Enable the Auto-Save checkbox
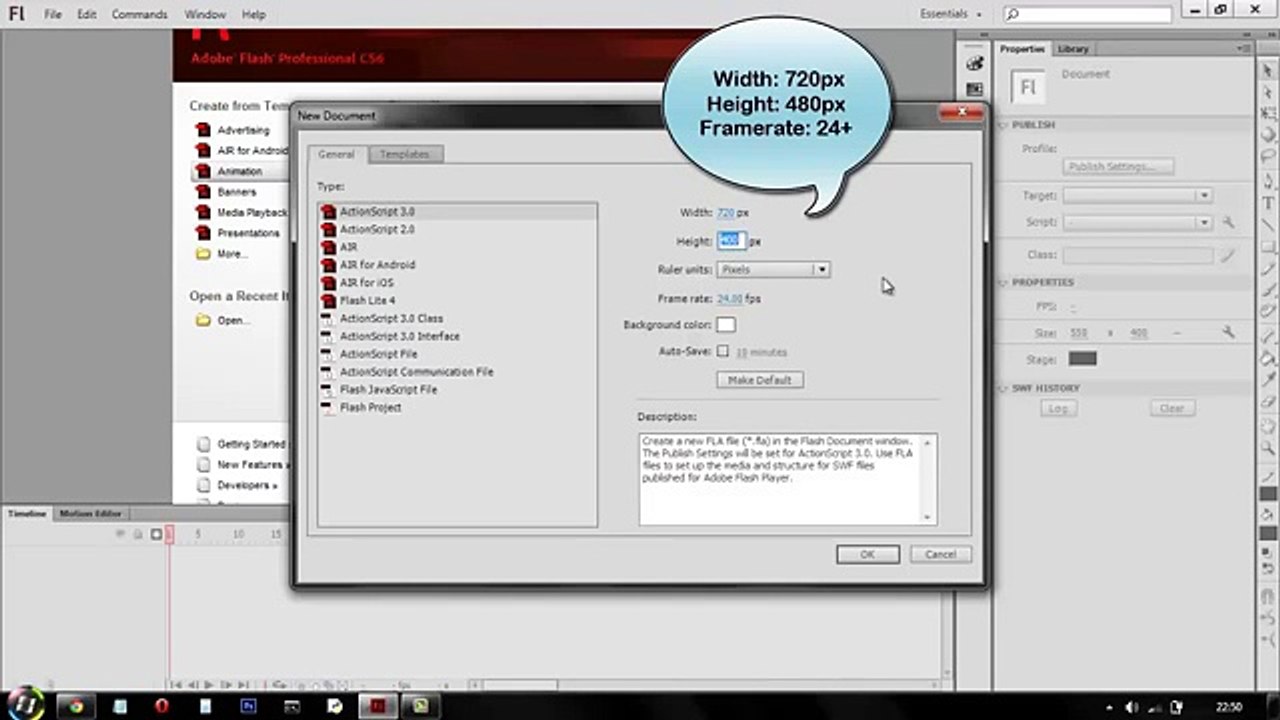 click(x=722, y=351)
